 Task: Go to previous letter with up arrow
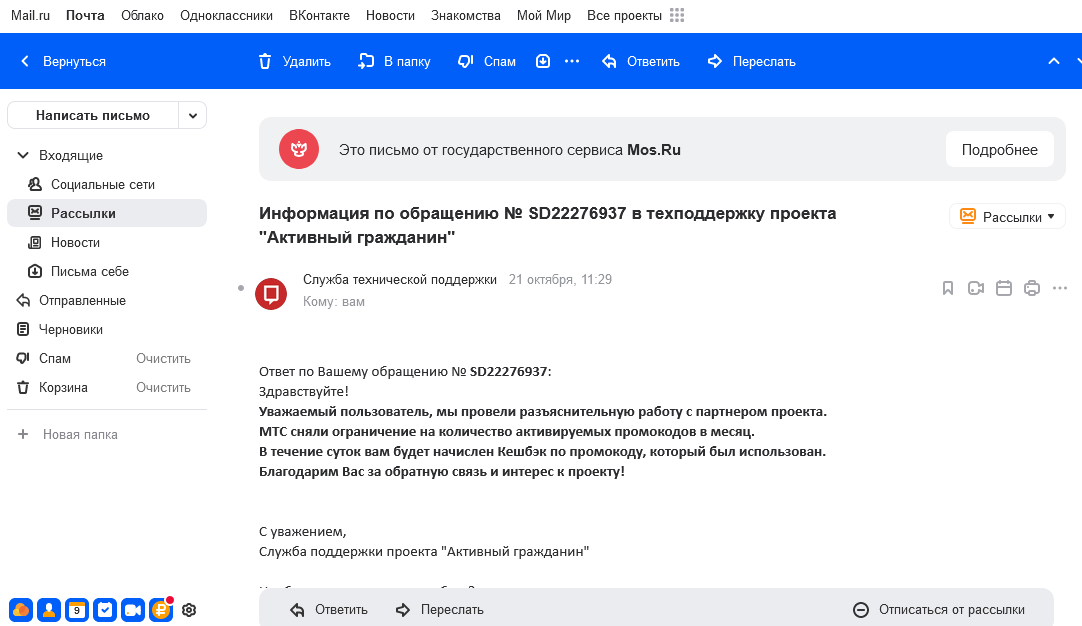1054,61
